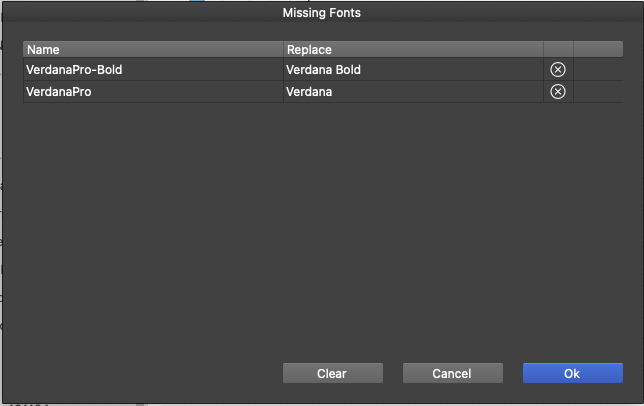Remove the Verdana Bold replacement via its X icon
Viewport: 644px width, 406px height.
point(558,69)
